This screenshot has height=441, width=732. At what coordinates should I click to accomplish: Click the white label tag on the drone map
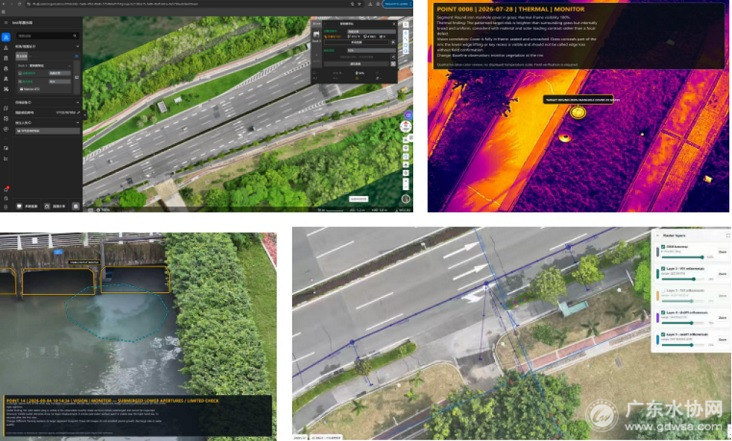click(x=359, y=199)
